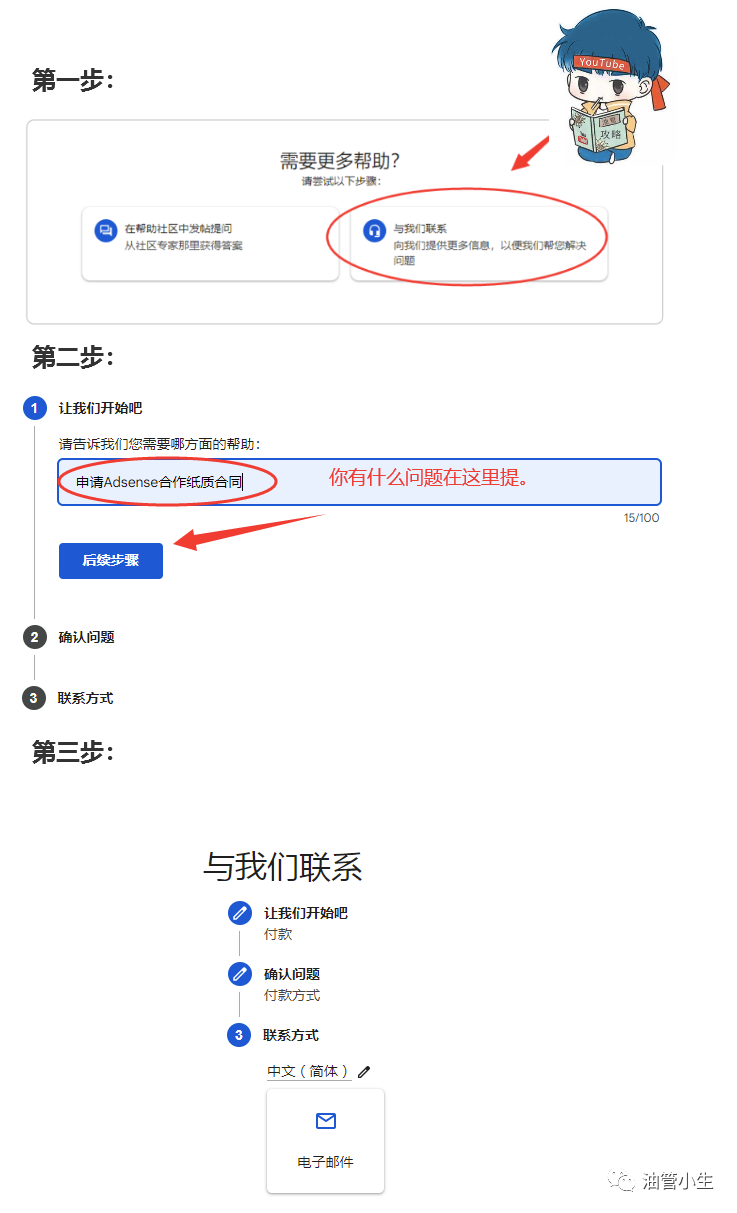Image resolution: width=737 pixels, height=1213 pixels.
Task: Expand the 确认问题 step heading
Action: pos(86,637)
